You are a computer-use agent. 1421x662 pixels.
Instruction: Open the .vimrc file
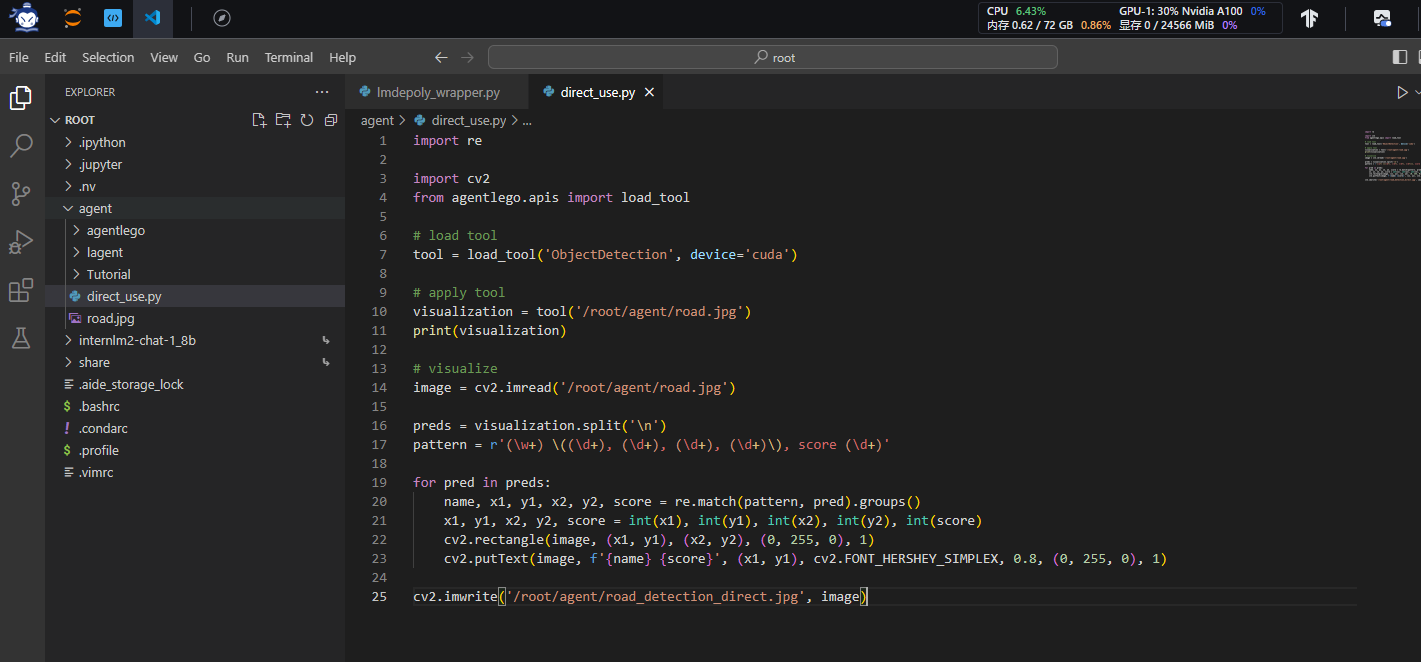click(x=195, y=472)
